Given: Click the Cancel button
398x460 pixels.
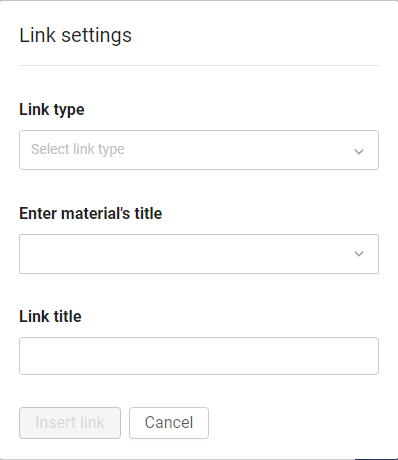Looking at the screenshot, I should coord(169,423).
